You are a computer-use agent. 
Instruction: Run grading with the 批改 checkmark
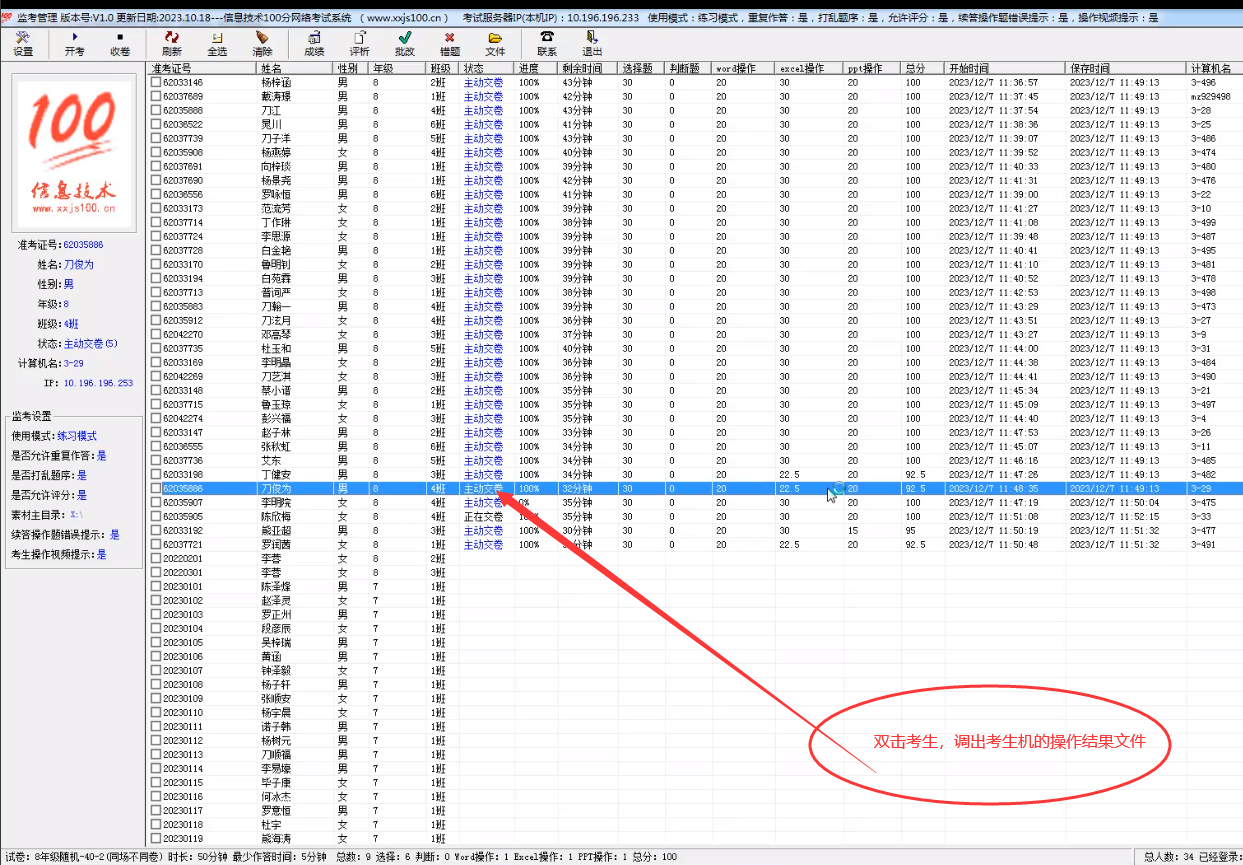click(x=405, y=43)
